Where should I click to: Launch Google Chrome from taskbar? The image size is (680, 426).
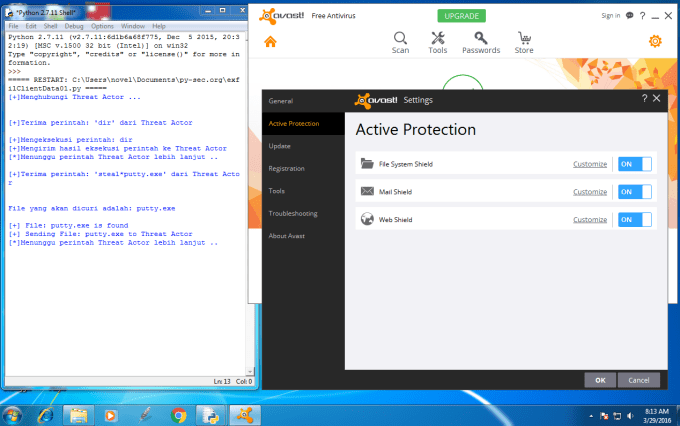coord(178,416)
